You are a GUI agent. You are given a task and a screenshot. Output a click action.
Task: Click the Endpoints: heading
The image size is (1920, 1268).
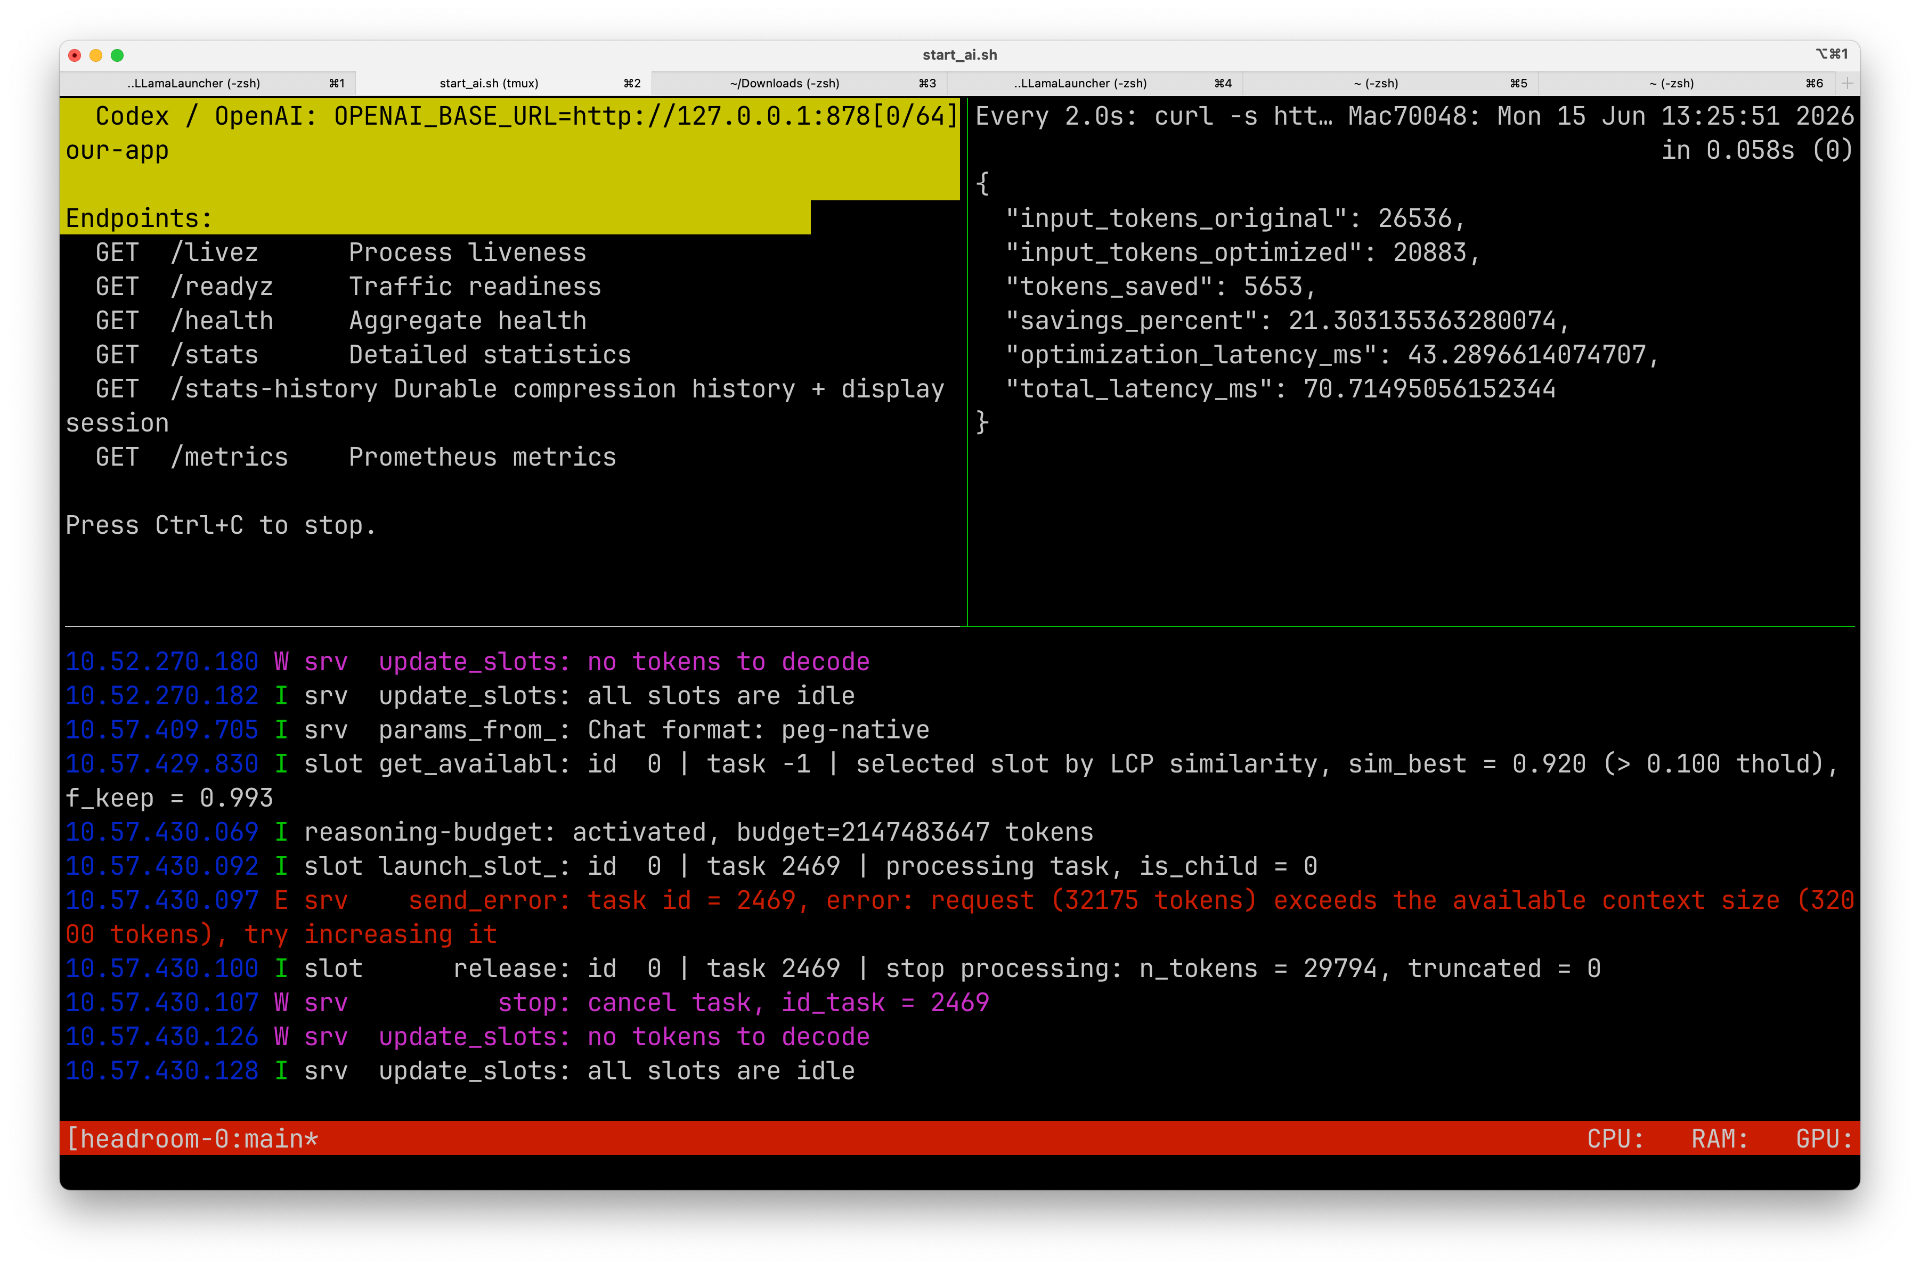tap(139, 218)
